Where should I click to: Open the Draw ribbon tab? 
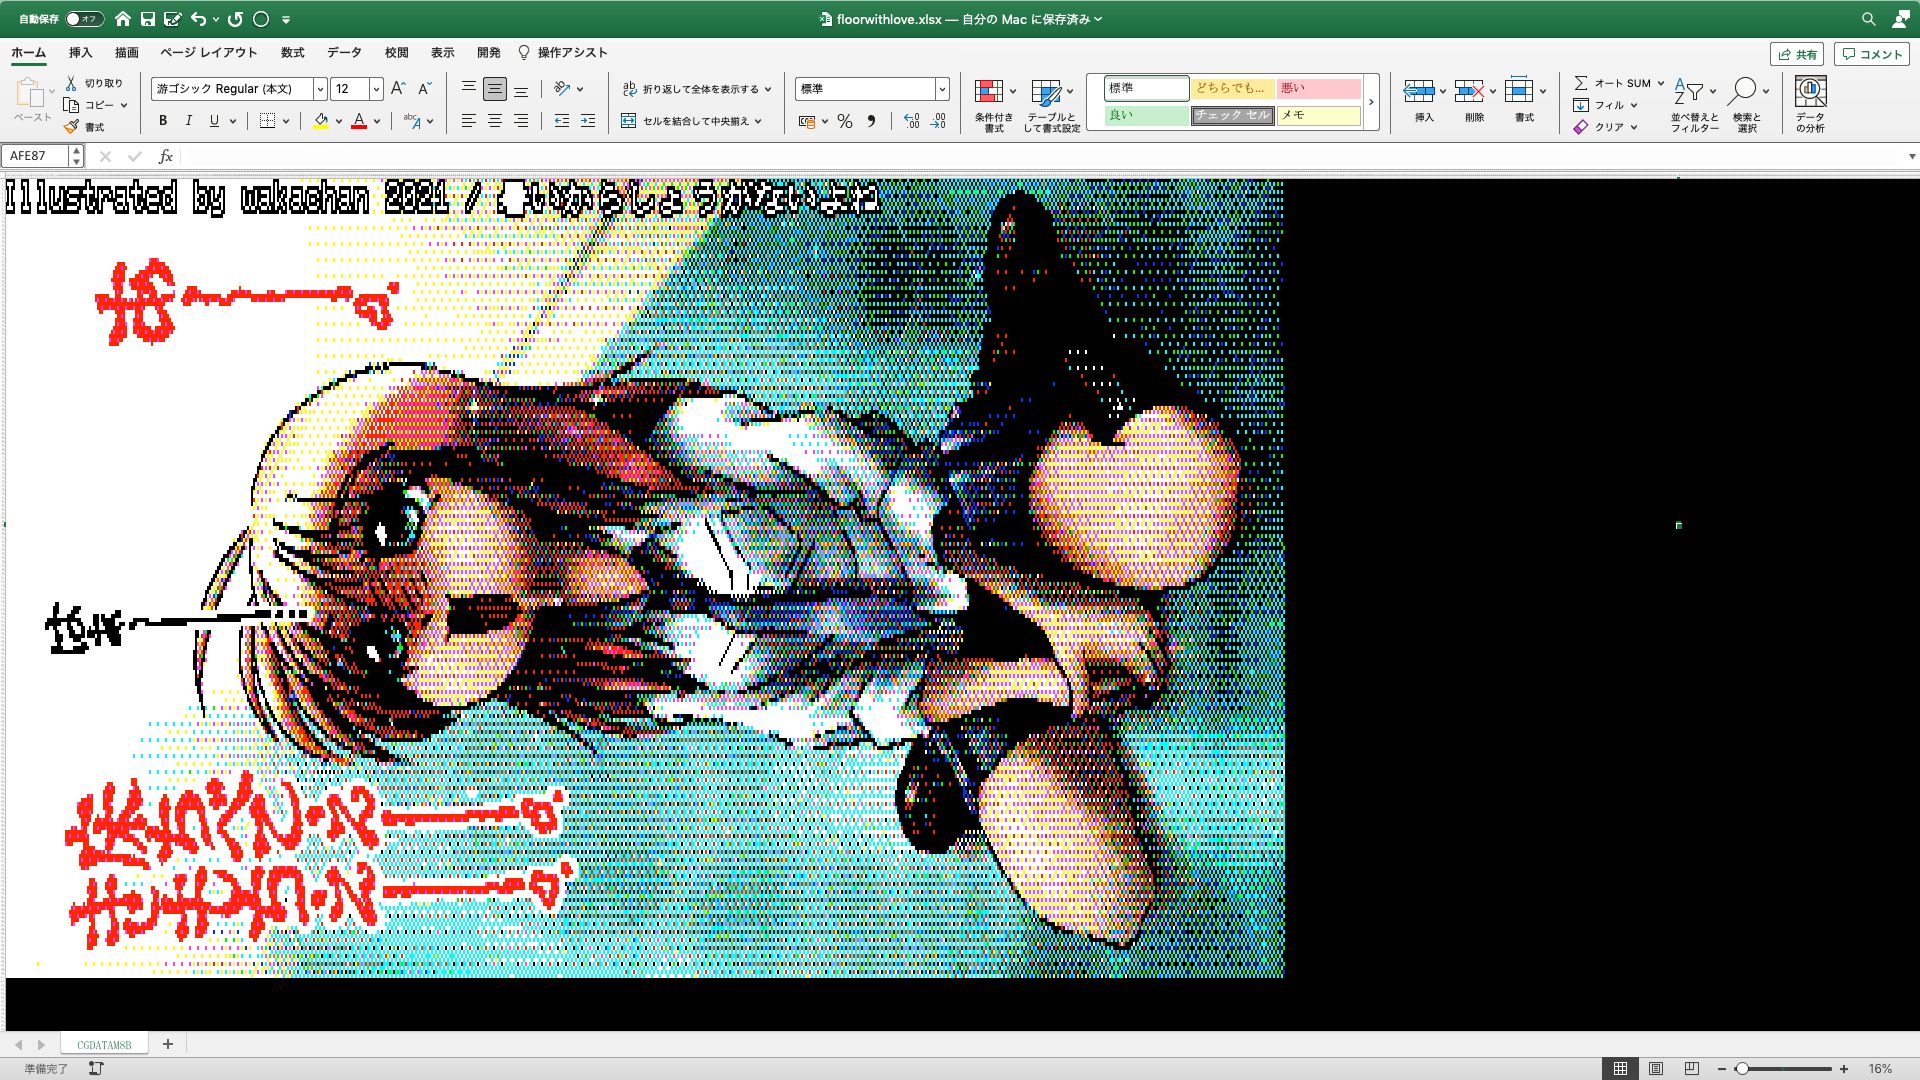[126, 53]
